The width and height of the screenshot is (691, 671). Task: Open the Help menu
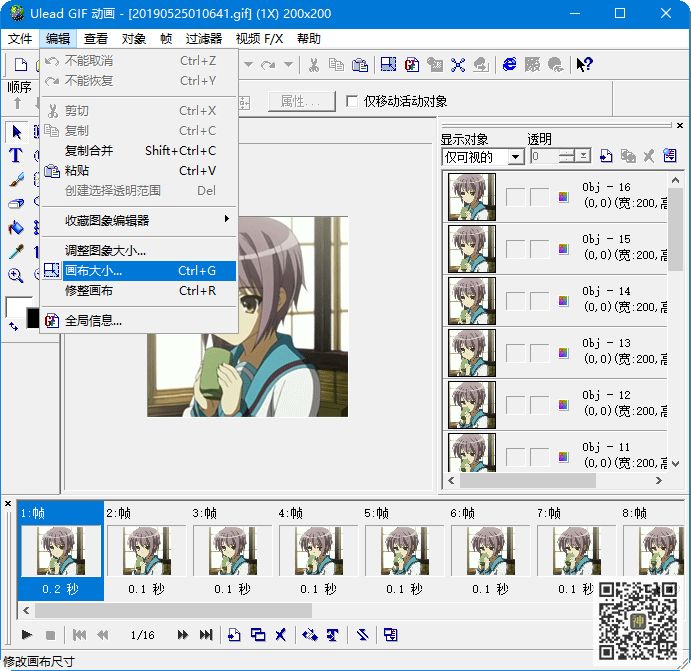pos(308,39)
